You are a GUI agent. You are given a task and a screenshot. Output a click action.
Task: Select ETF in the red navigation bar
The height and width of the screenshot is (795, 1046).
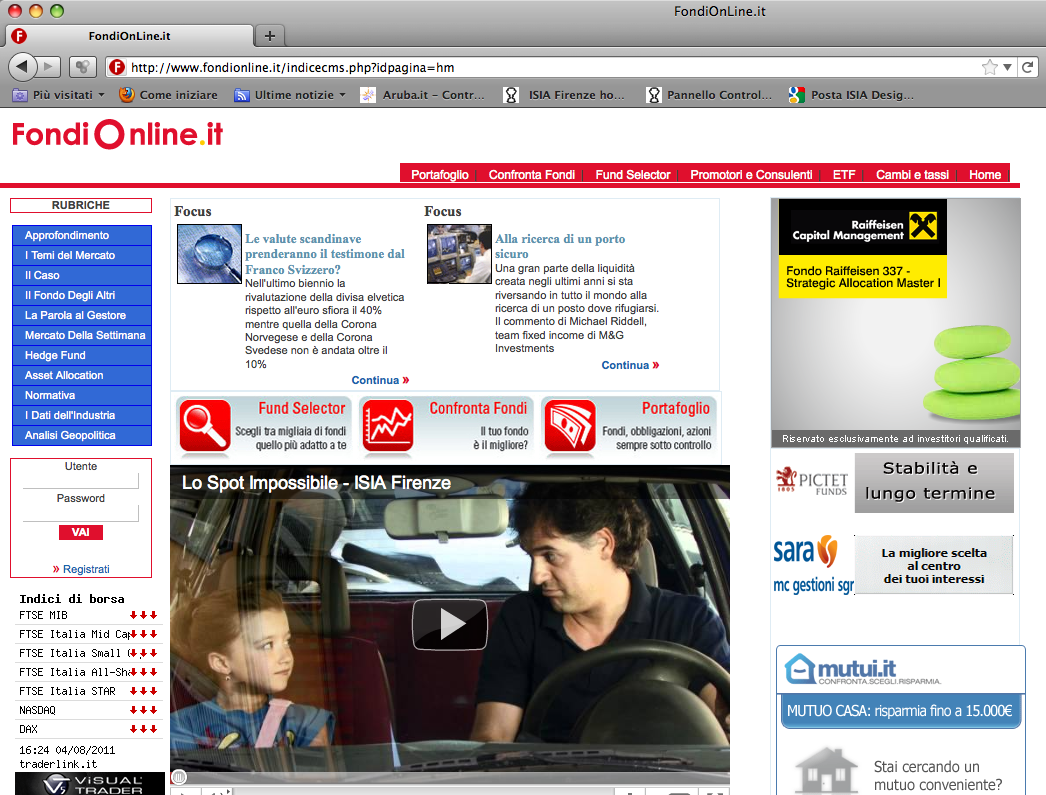pyautogui.click(x=844, y=174)
